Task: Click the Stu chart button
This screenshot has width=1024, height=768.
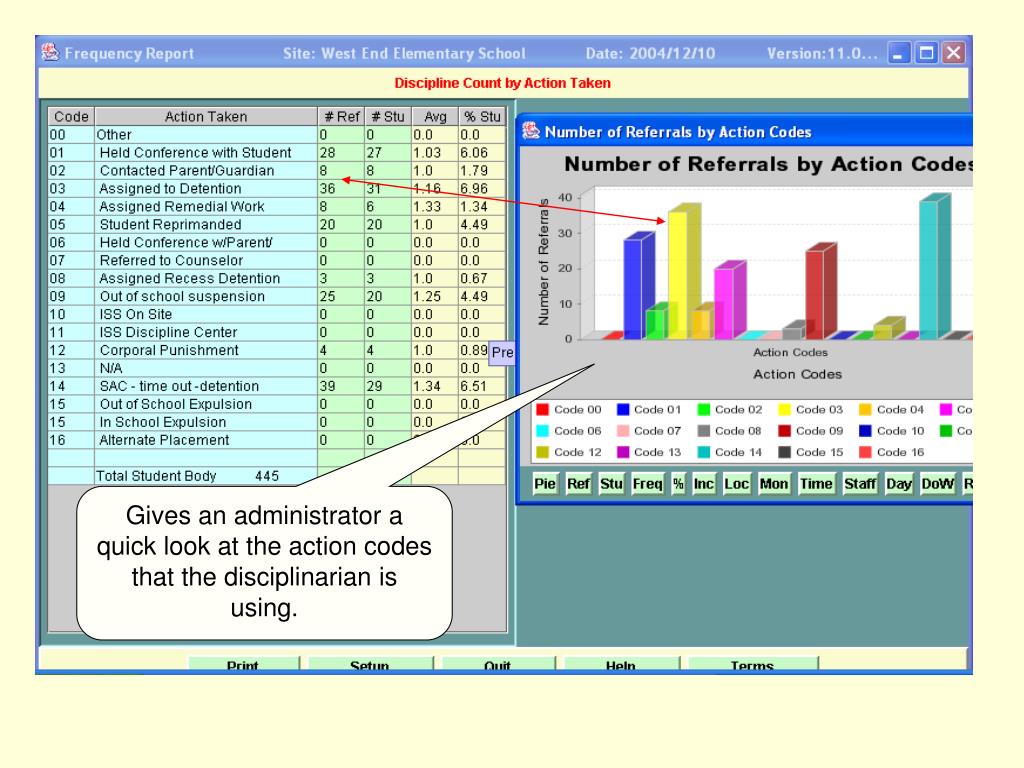Action: [611, 484]
